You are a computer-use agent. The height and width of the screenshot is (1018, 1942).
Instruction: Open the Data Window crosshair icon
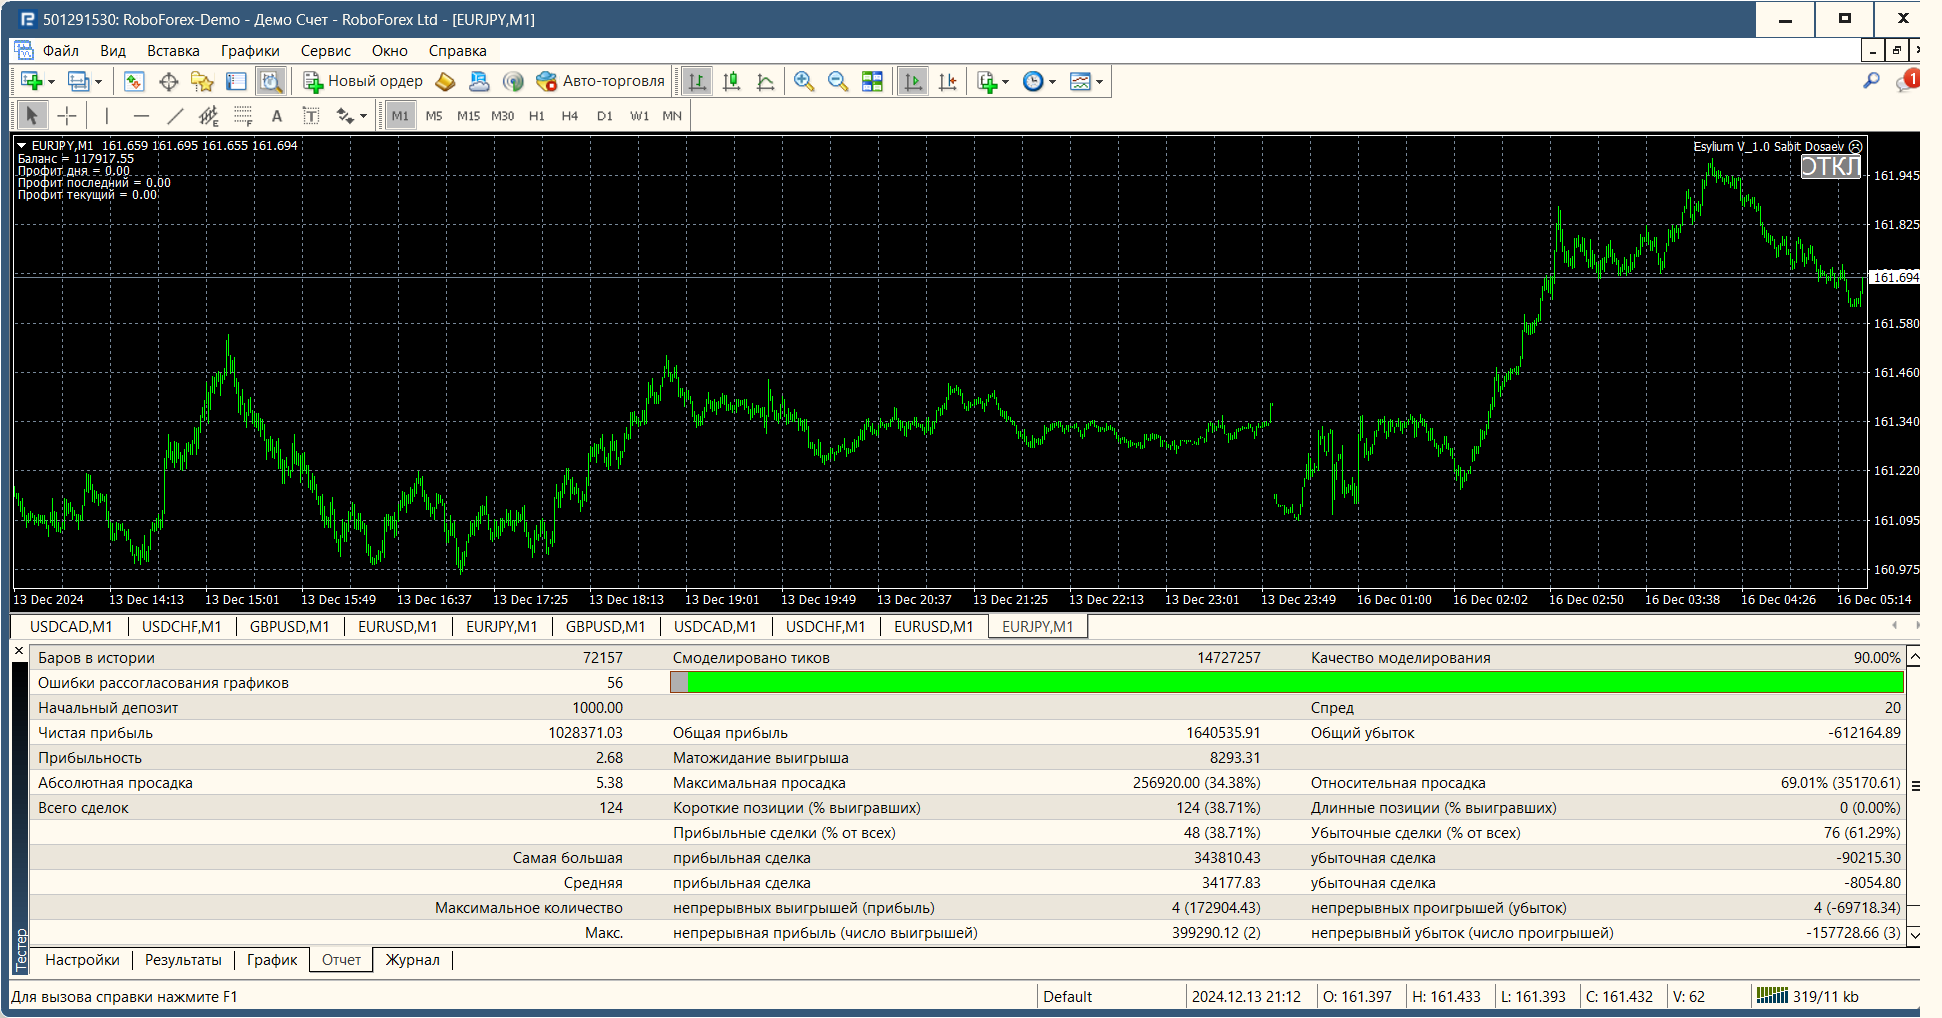point(168,82)
